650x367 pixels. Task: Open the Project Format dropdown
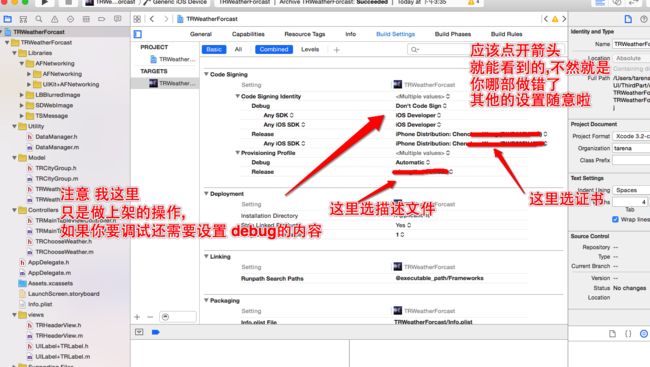click(631, 136)
